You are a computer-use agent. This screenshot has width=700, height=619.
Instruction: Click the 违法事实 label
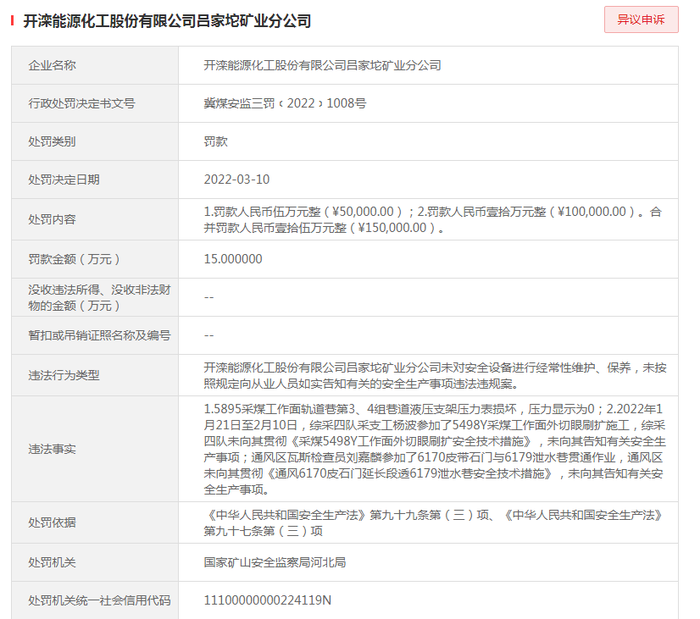(52, 449)
